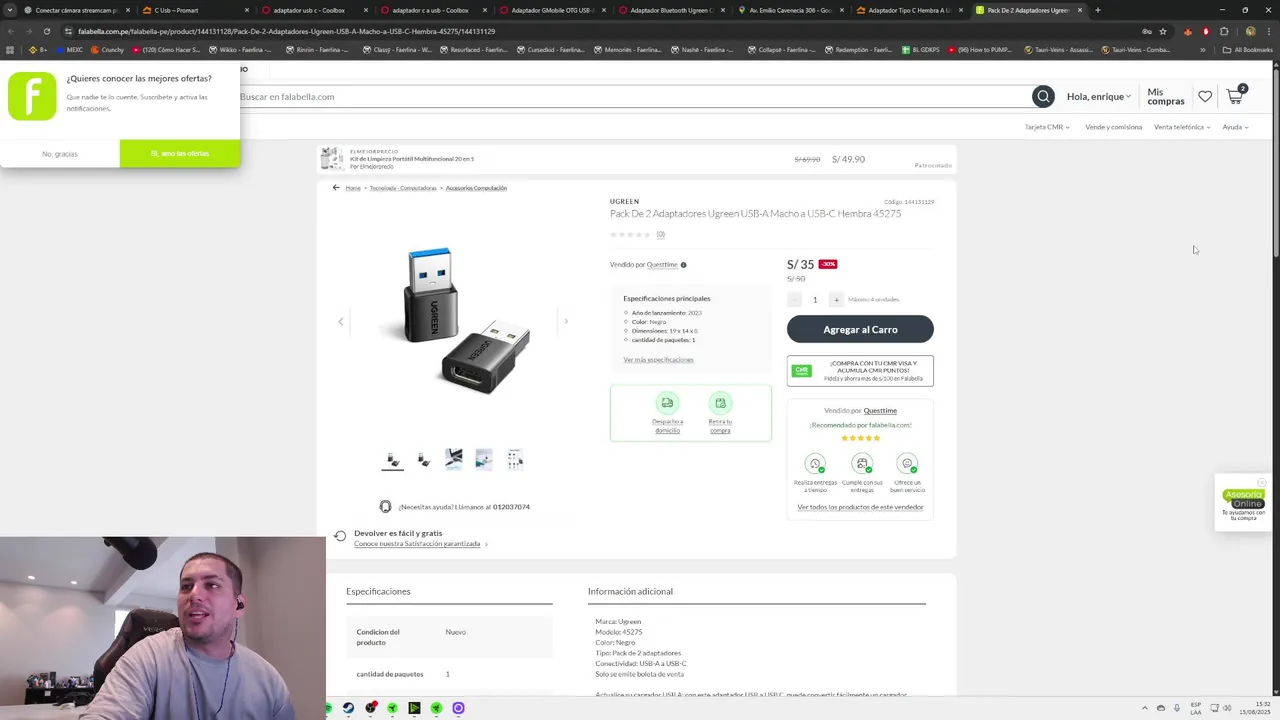
Task: Open Mis compras link
Action: (x=1166, y=97)
